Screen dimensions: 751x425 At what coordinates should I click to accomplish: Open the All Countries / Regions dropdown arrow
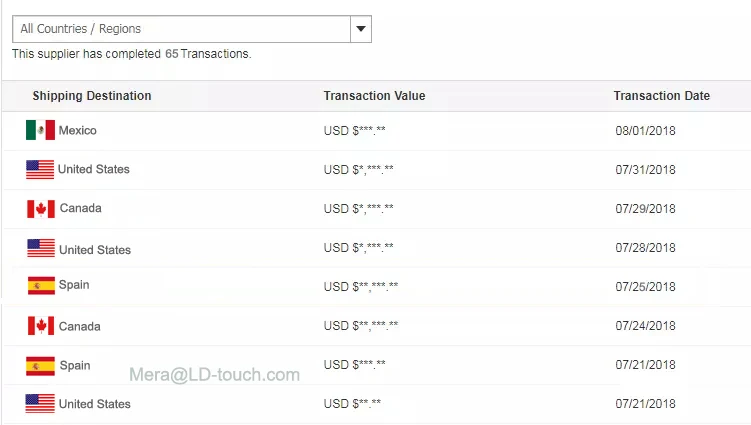(x=361, y=29)
